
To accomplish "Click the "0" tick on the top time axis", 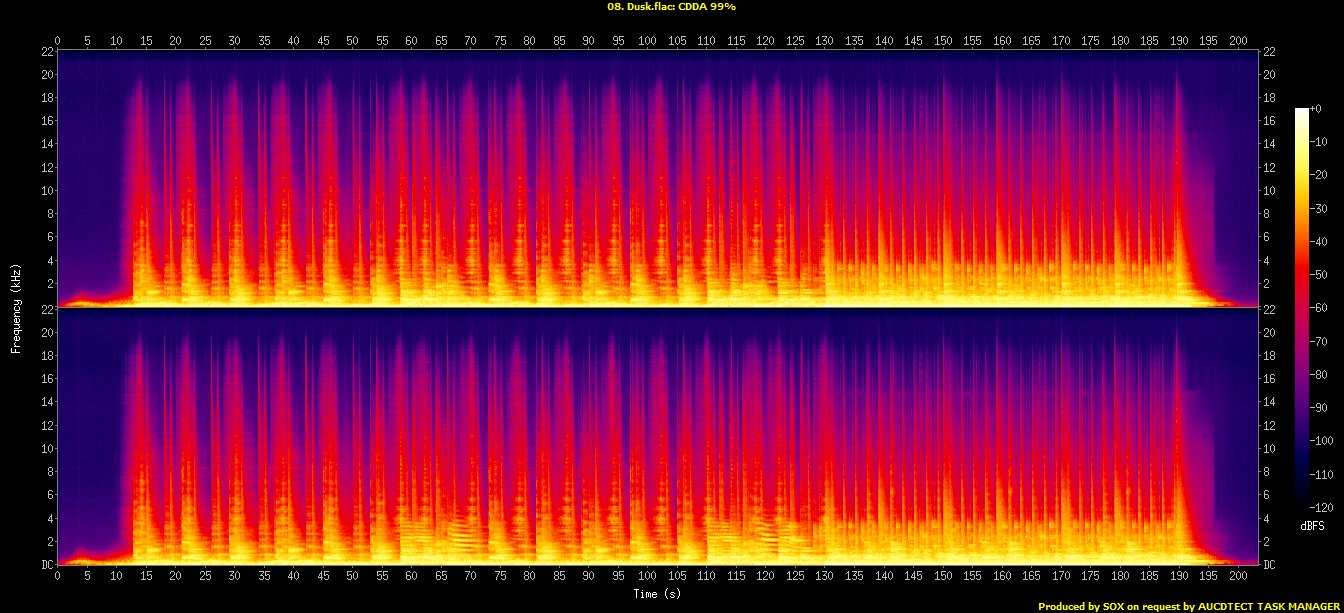I will point(58,40).
